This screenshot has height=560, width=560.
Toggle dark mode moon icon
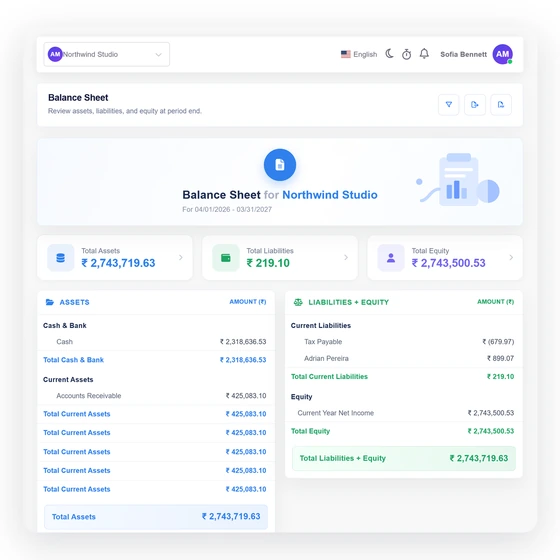(x=389, y=54)
